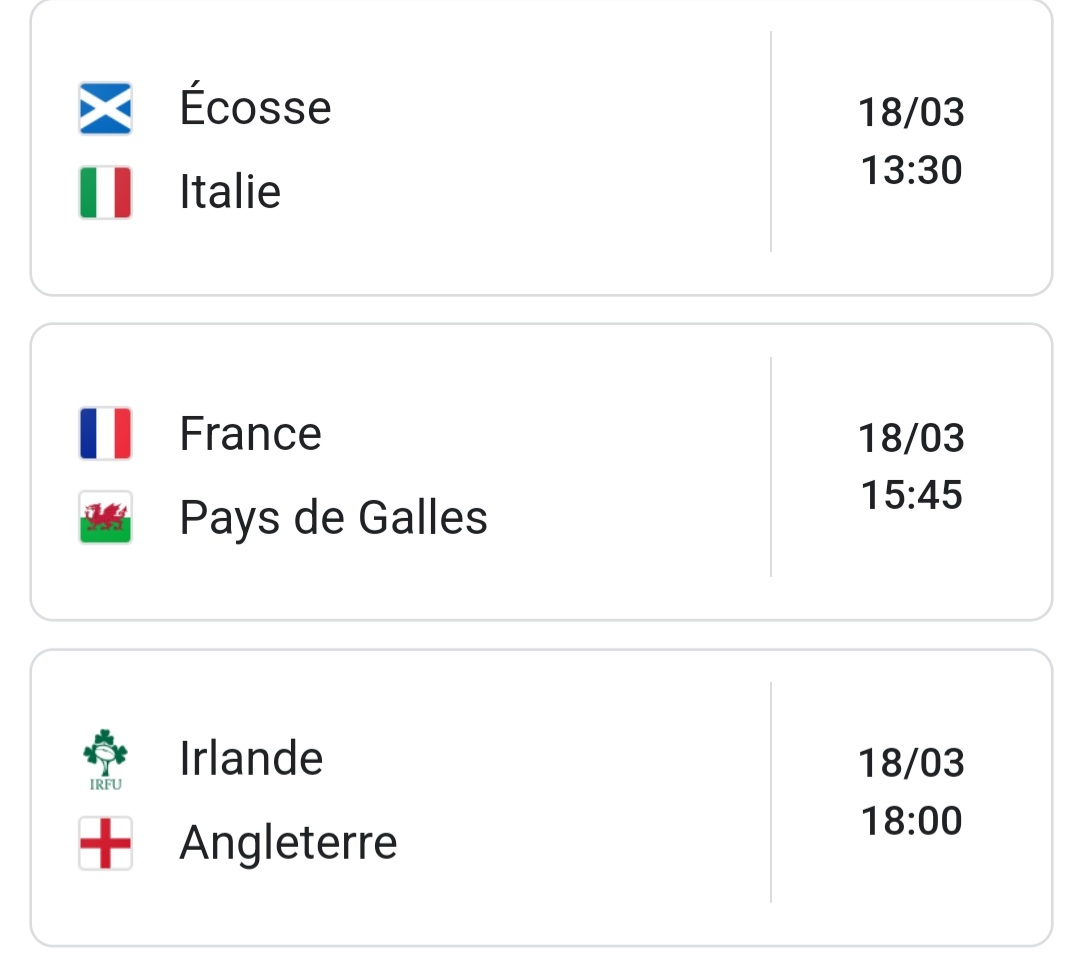Select the Angleterre team name
Screen dimensions: 1080x970
(289, 844)
